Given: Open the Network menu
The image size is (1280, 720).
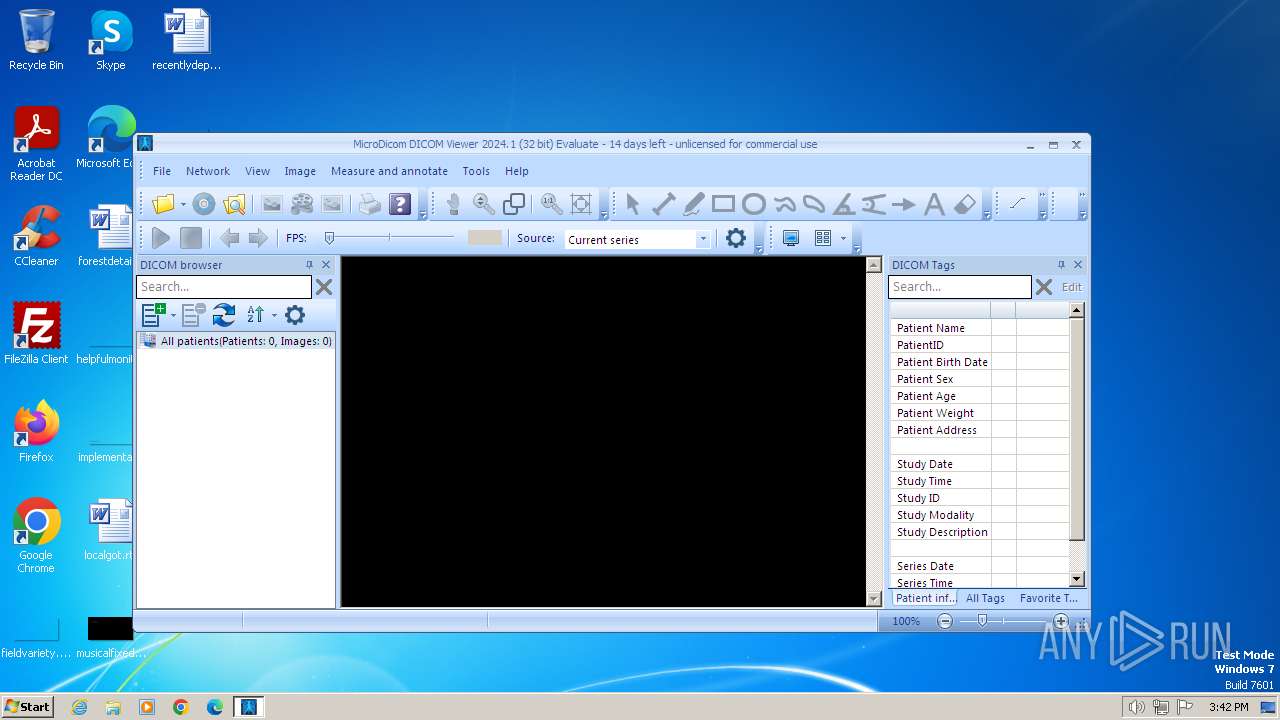Looking at the screenshot, I should tap(208, 171).
